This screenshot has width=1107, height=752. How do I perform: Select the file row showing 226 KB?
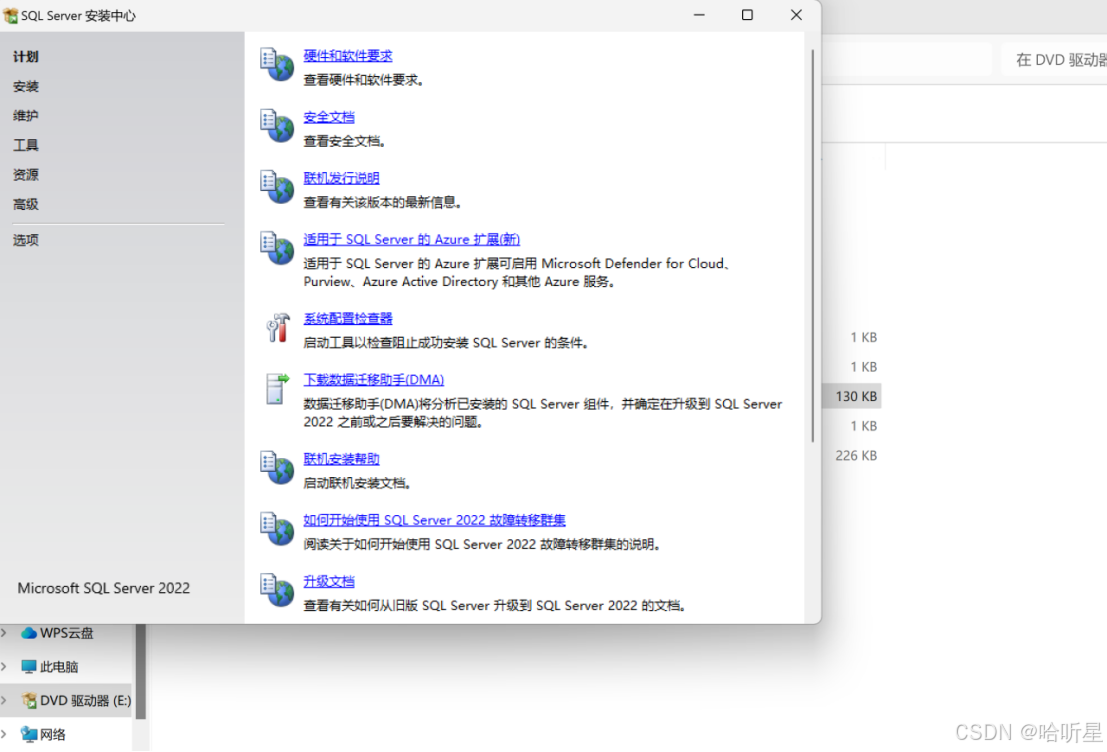coord(853,455)
